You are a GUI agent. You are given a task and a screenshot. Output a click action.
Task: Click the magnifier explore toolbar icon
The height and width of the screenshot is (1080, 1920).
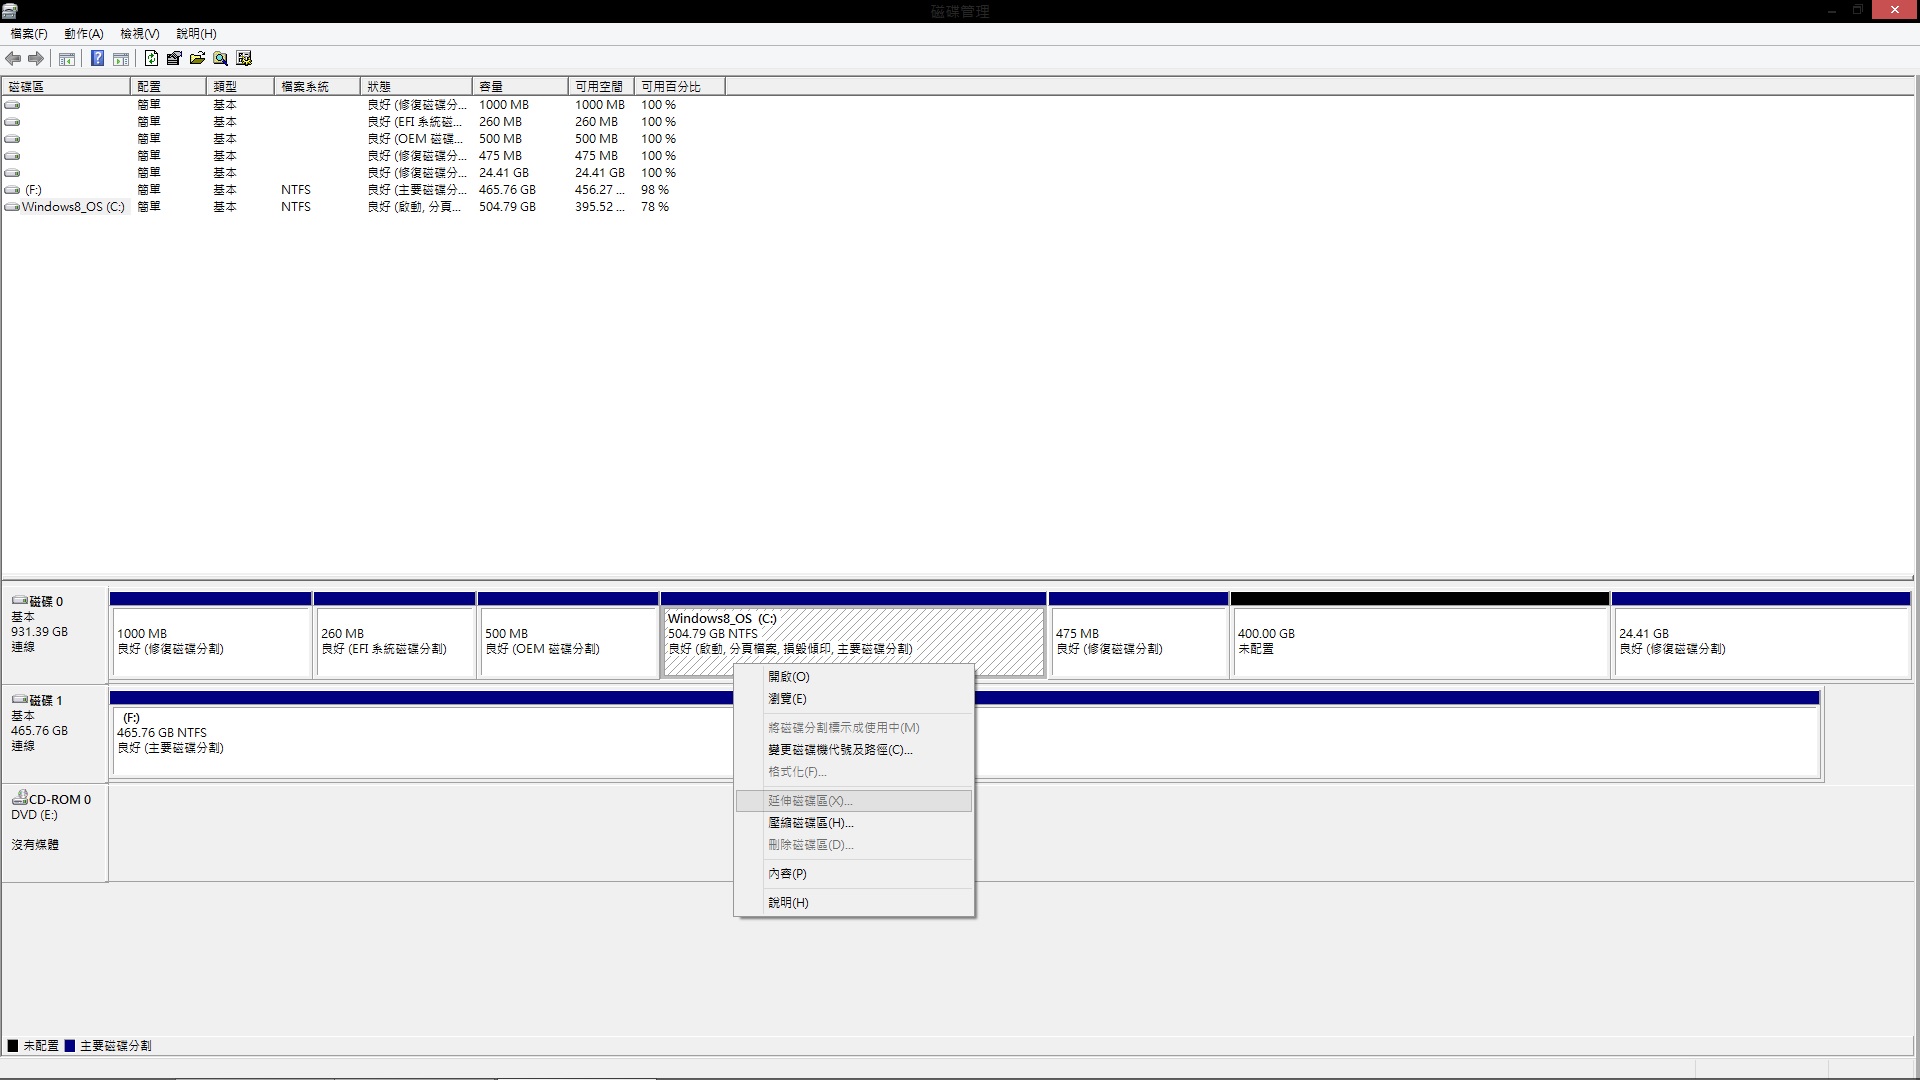(221, 59)
